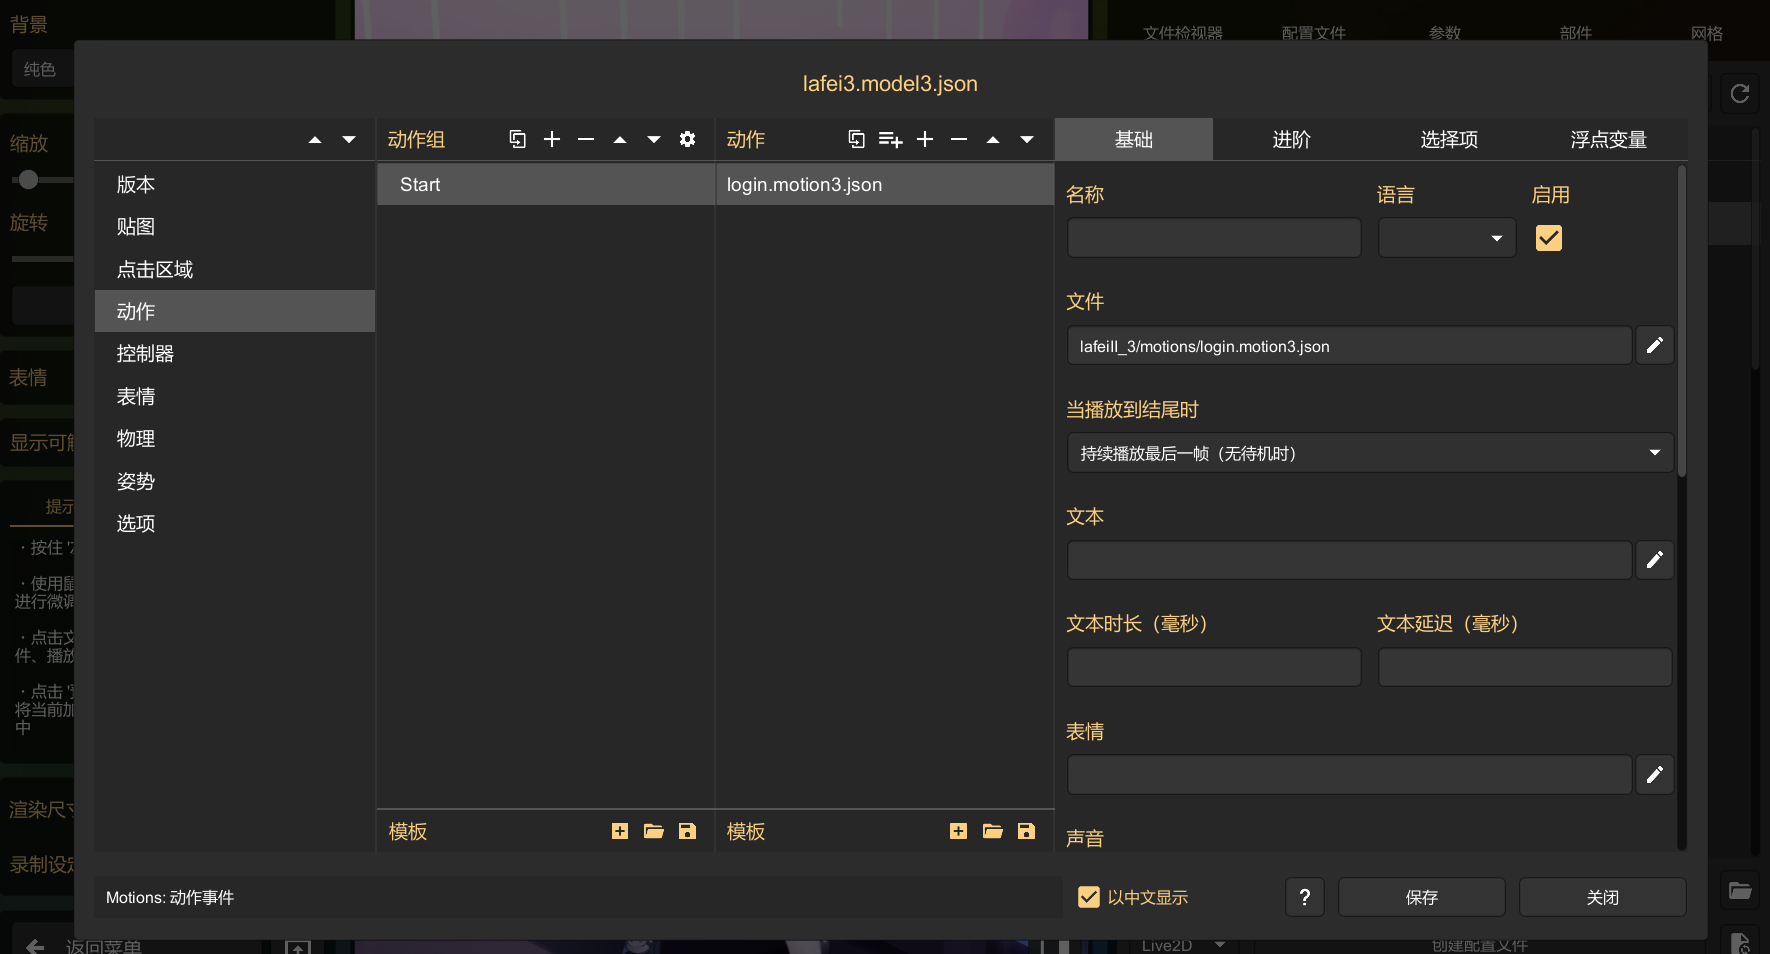Open help with the question mark button

click(1304, 897)
